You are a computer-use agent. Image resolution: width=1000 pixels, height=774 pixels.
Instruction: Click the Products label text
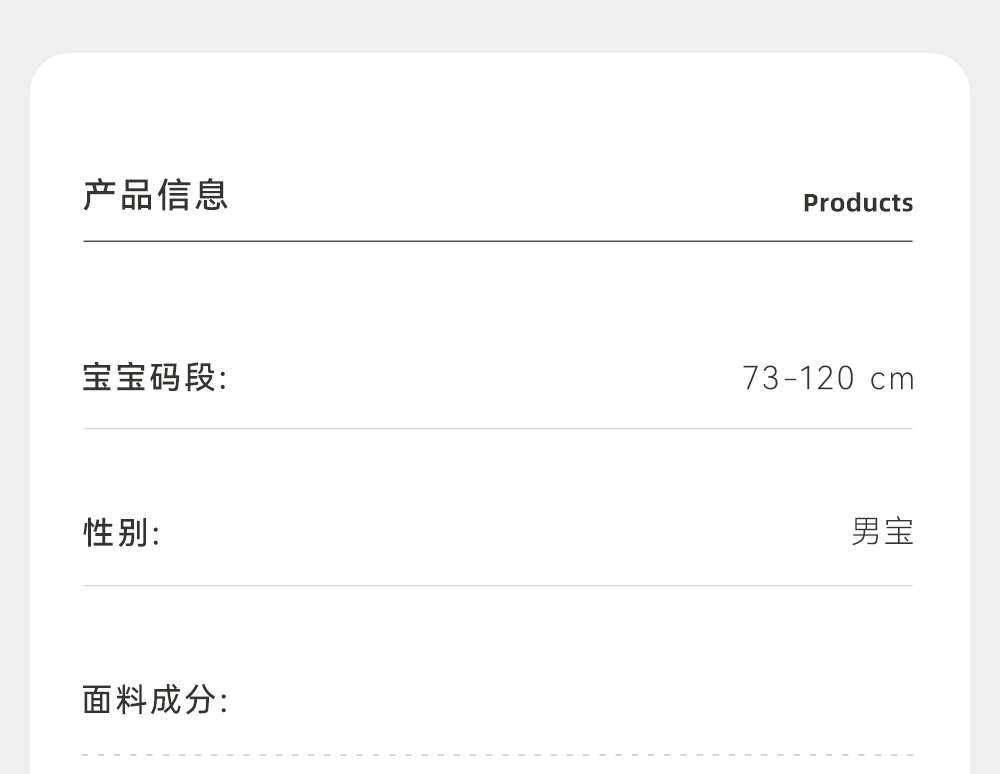tap(858, 203)
